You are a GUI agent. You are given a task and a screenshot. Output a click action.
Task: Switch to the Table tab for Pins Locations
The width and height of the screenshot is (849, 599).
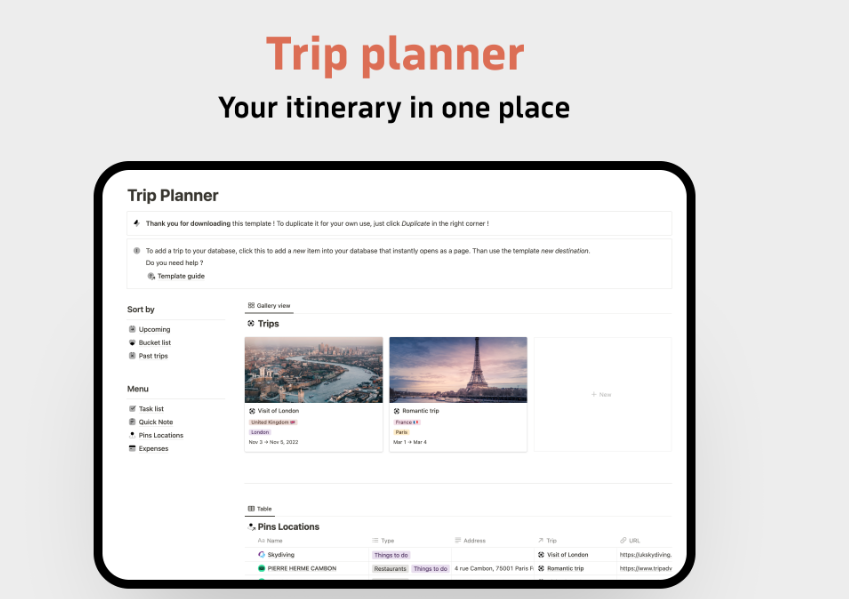pyautogui.click(x=261, y=508)
